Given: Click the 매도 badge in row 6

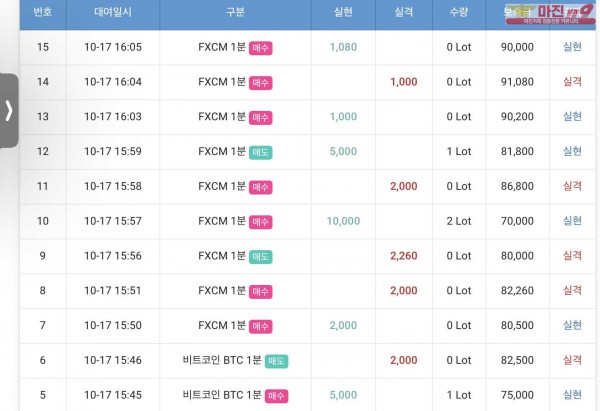Looking at the screenshot, I should [276, 361].
